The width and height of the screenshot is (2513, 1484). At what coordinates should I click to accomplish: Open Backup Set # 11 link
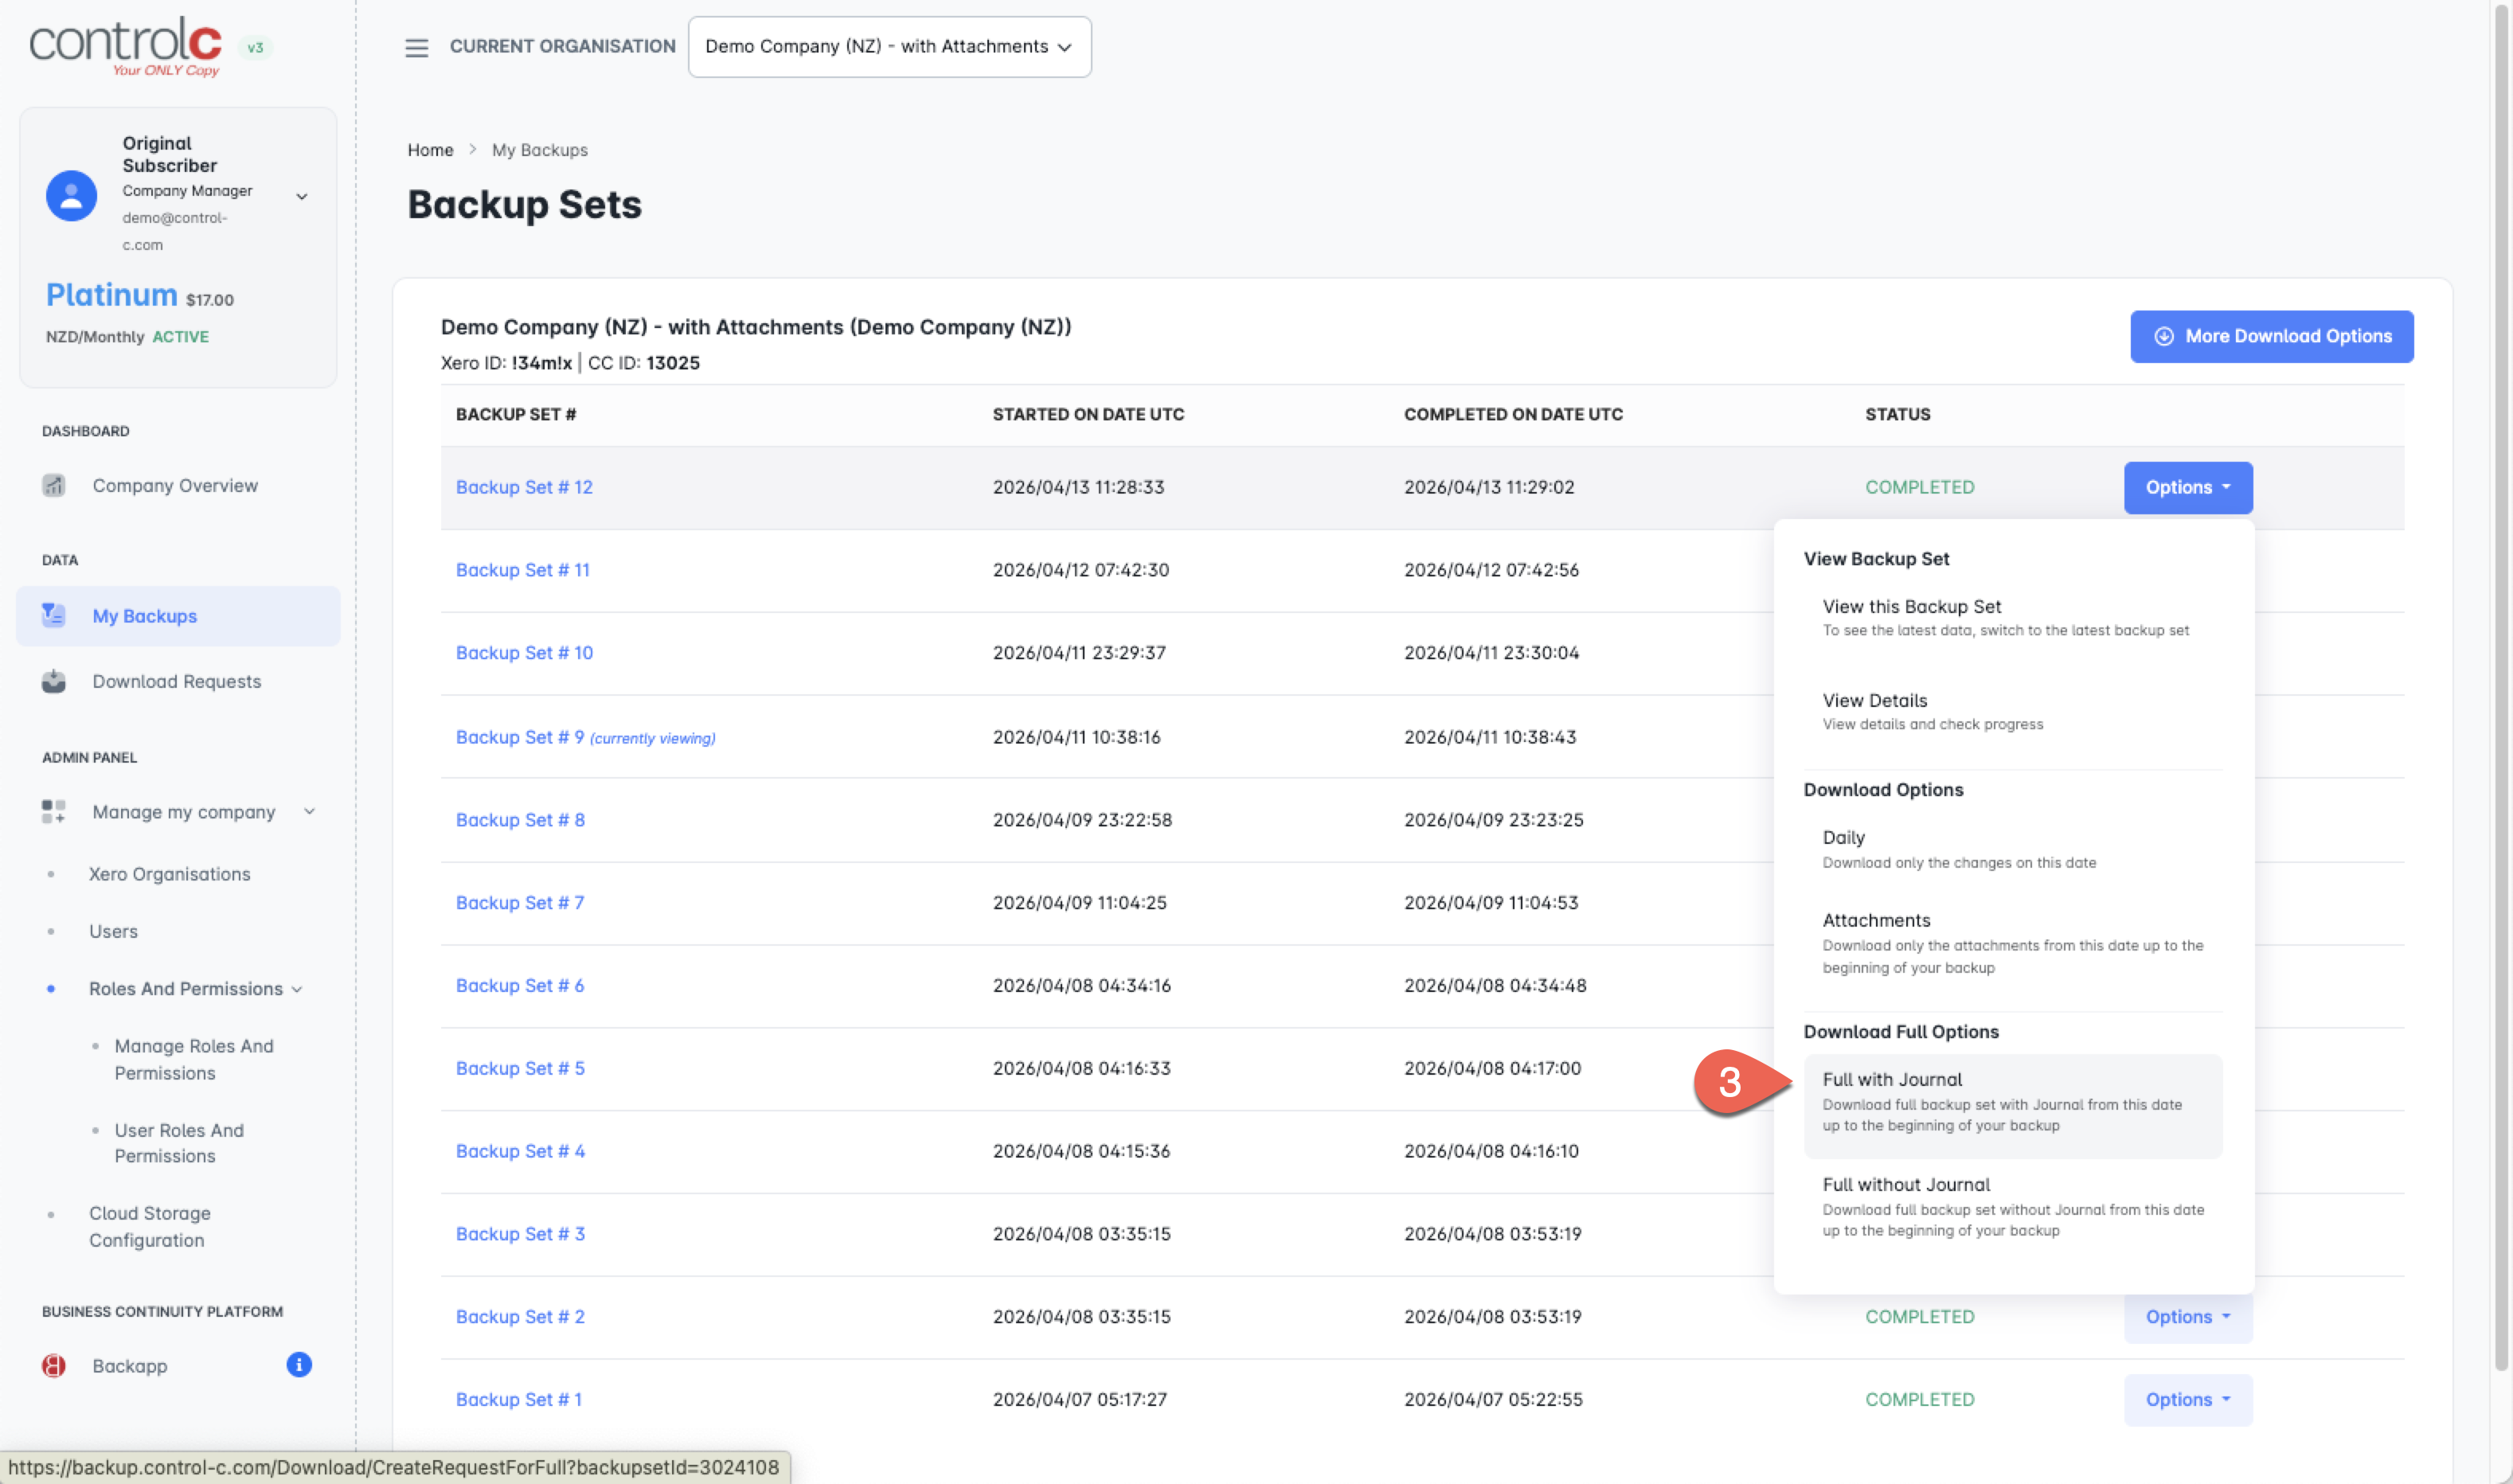[x=522, y=570]
